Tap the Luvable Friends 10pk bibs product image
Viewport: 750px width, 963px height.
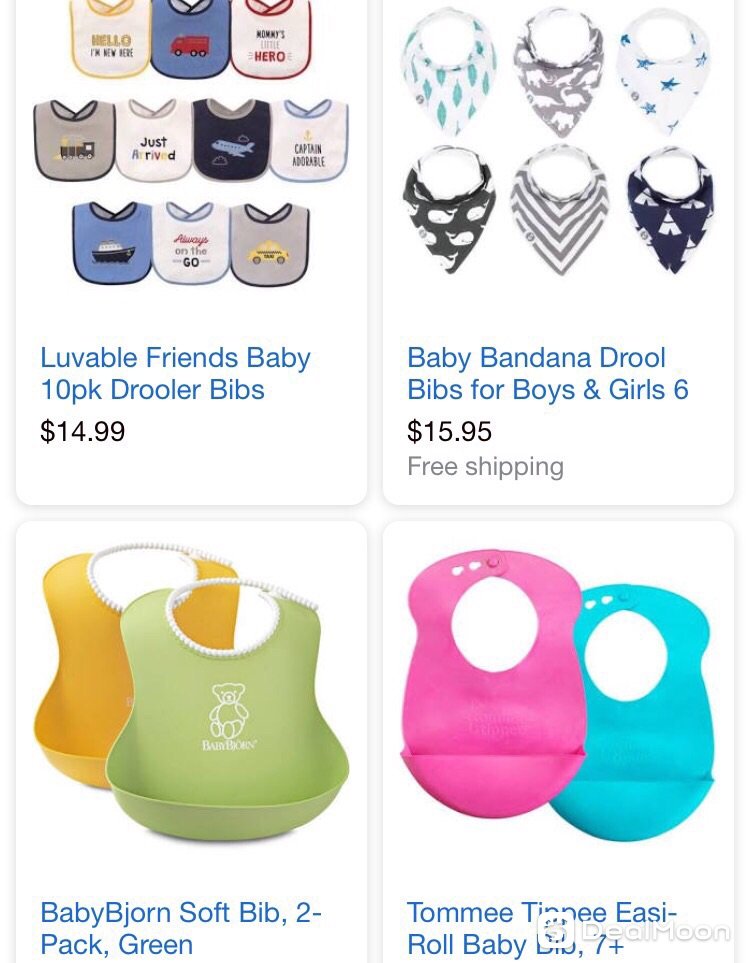pos(191,142)
